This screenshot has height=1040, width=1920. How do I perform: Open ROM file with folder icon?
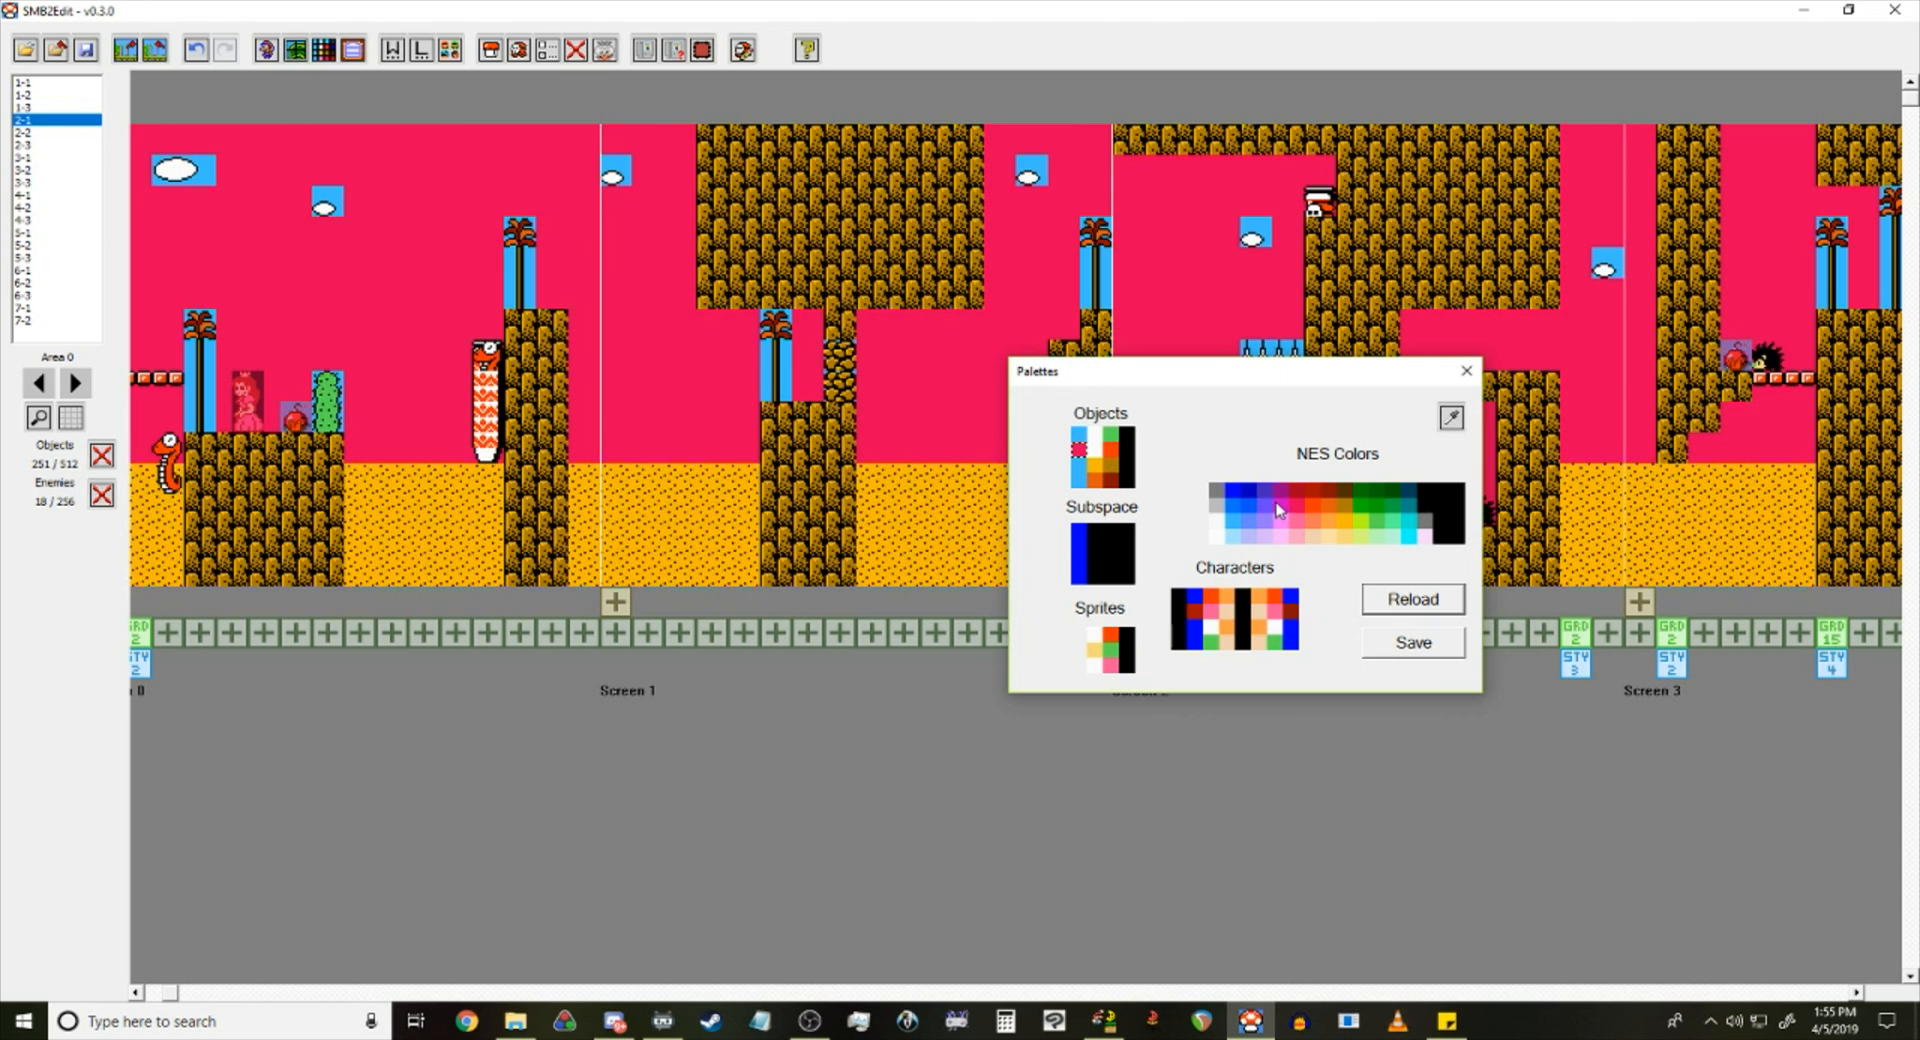point(26,50)
